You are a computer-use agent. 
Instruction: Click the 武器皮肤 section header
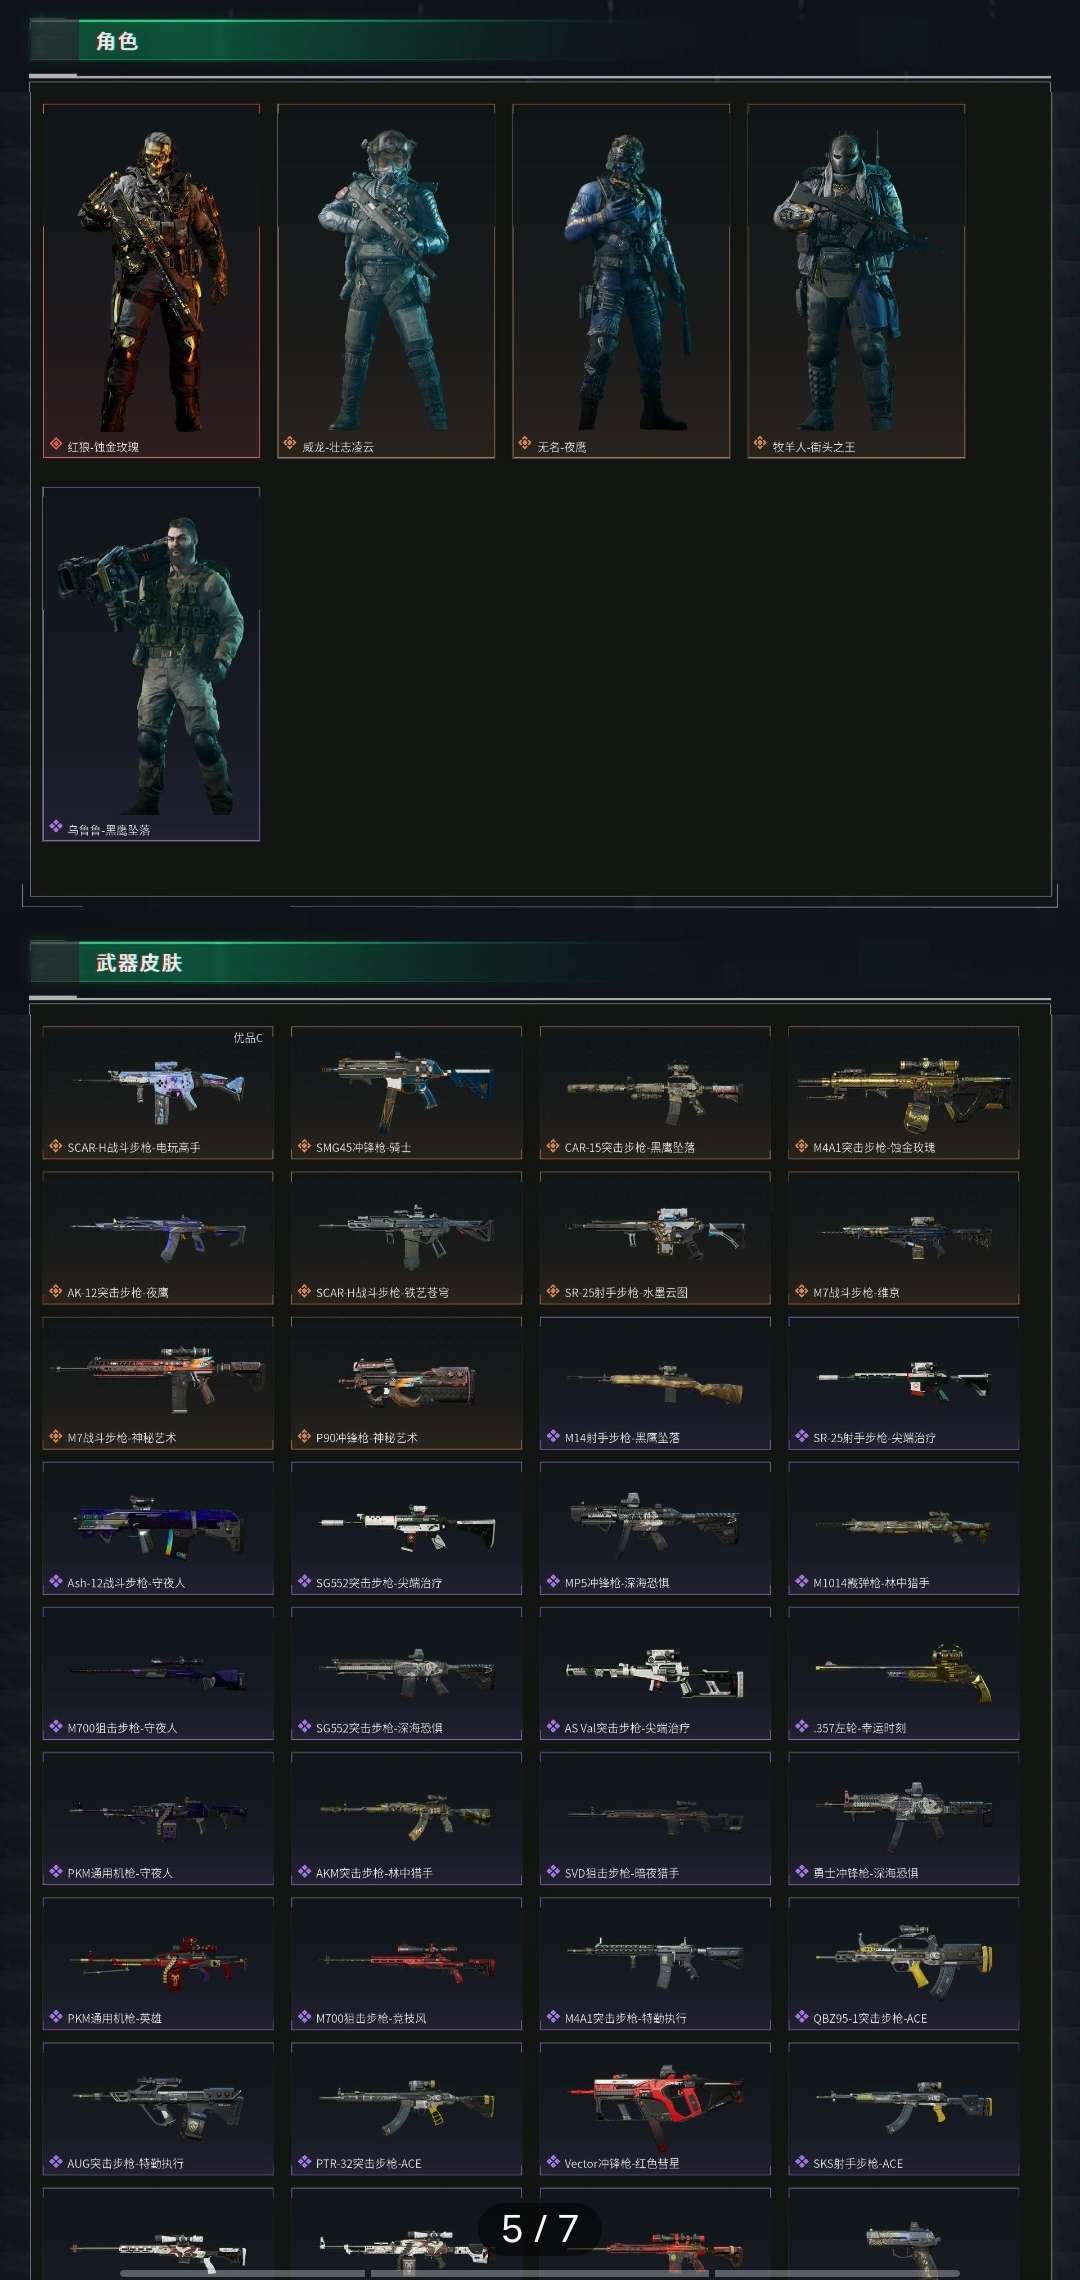pos(139,963)
